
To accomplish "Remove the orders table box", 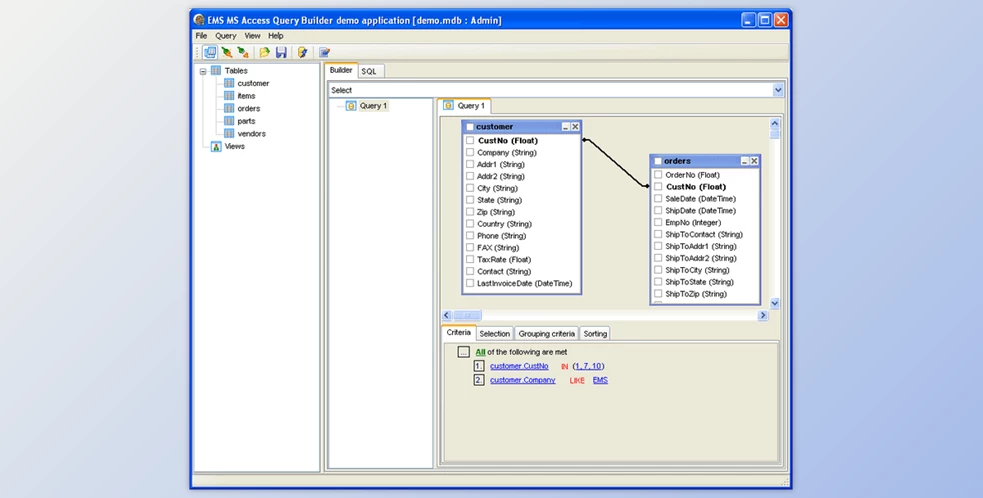I will point(754,161).
